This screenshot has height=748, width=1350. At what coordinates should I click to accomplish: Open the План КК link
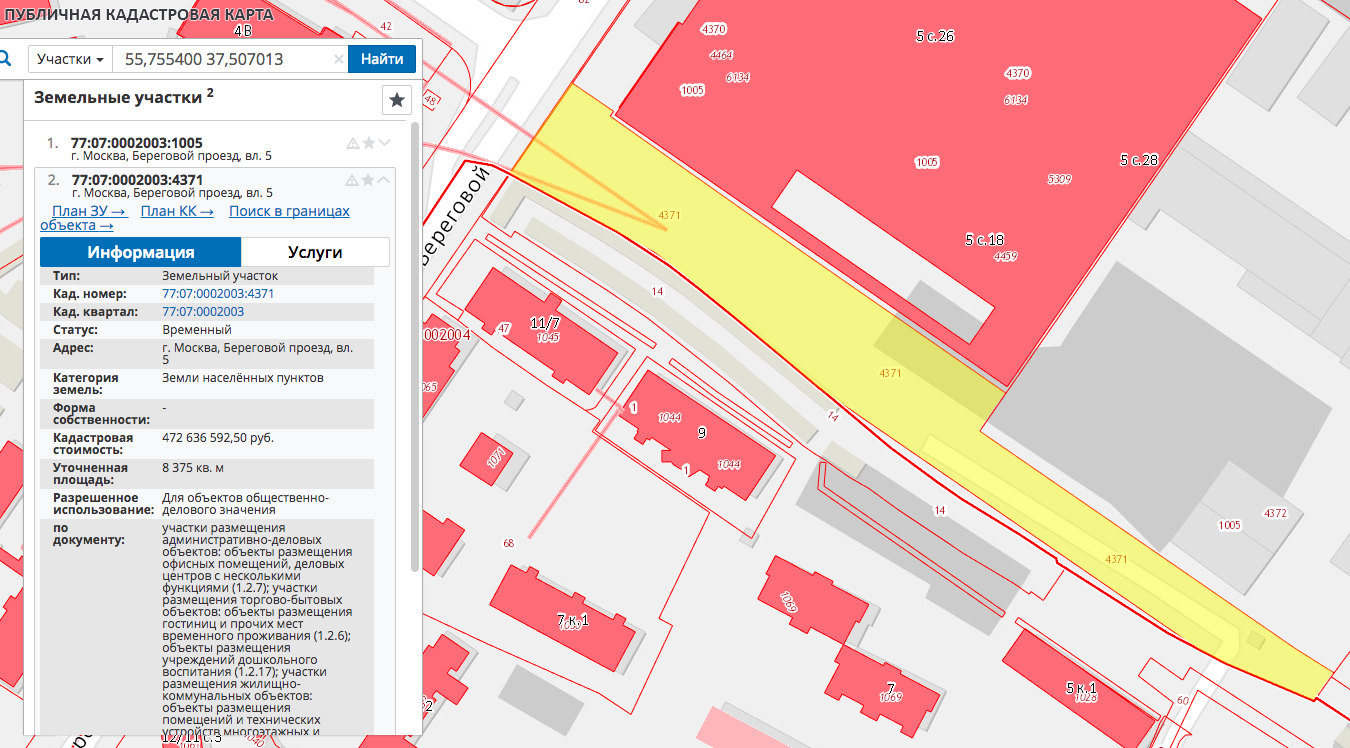click(177, 211)
